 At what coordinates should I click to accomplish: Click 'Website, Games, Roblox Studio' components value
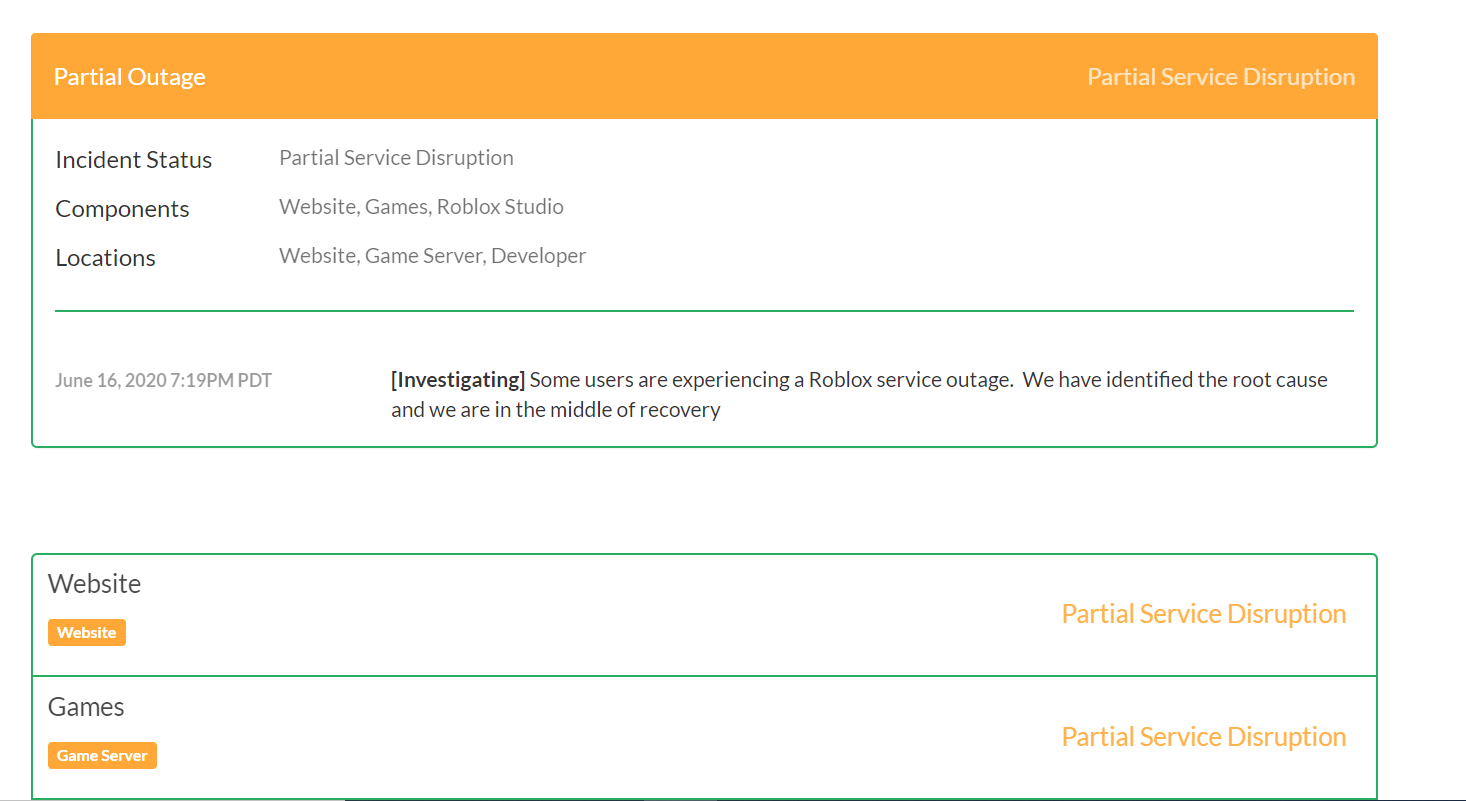click(x=421, y=207)
